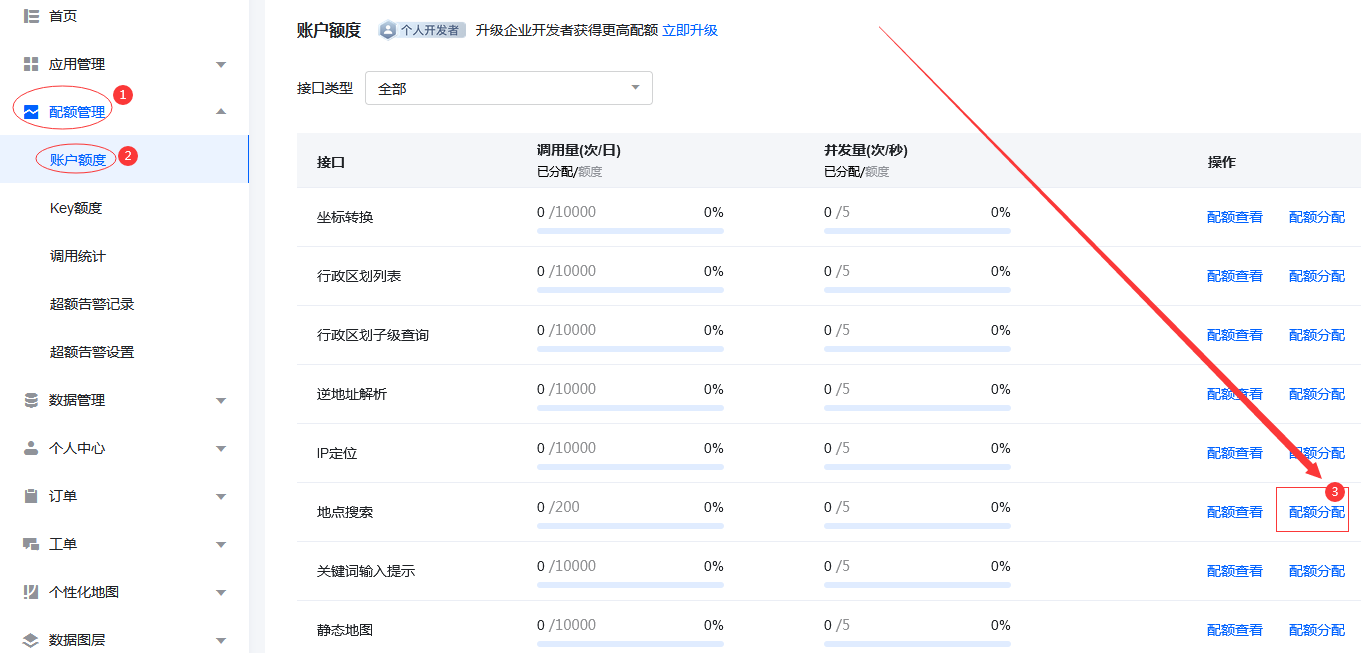Go to 超额告警设置 page
The height and width of the screenshot is (653, 1362).
click(92, 352)
